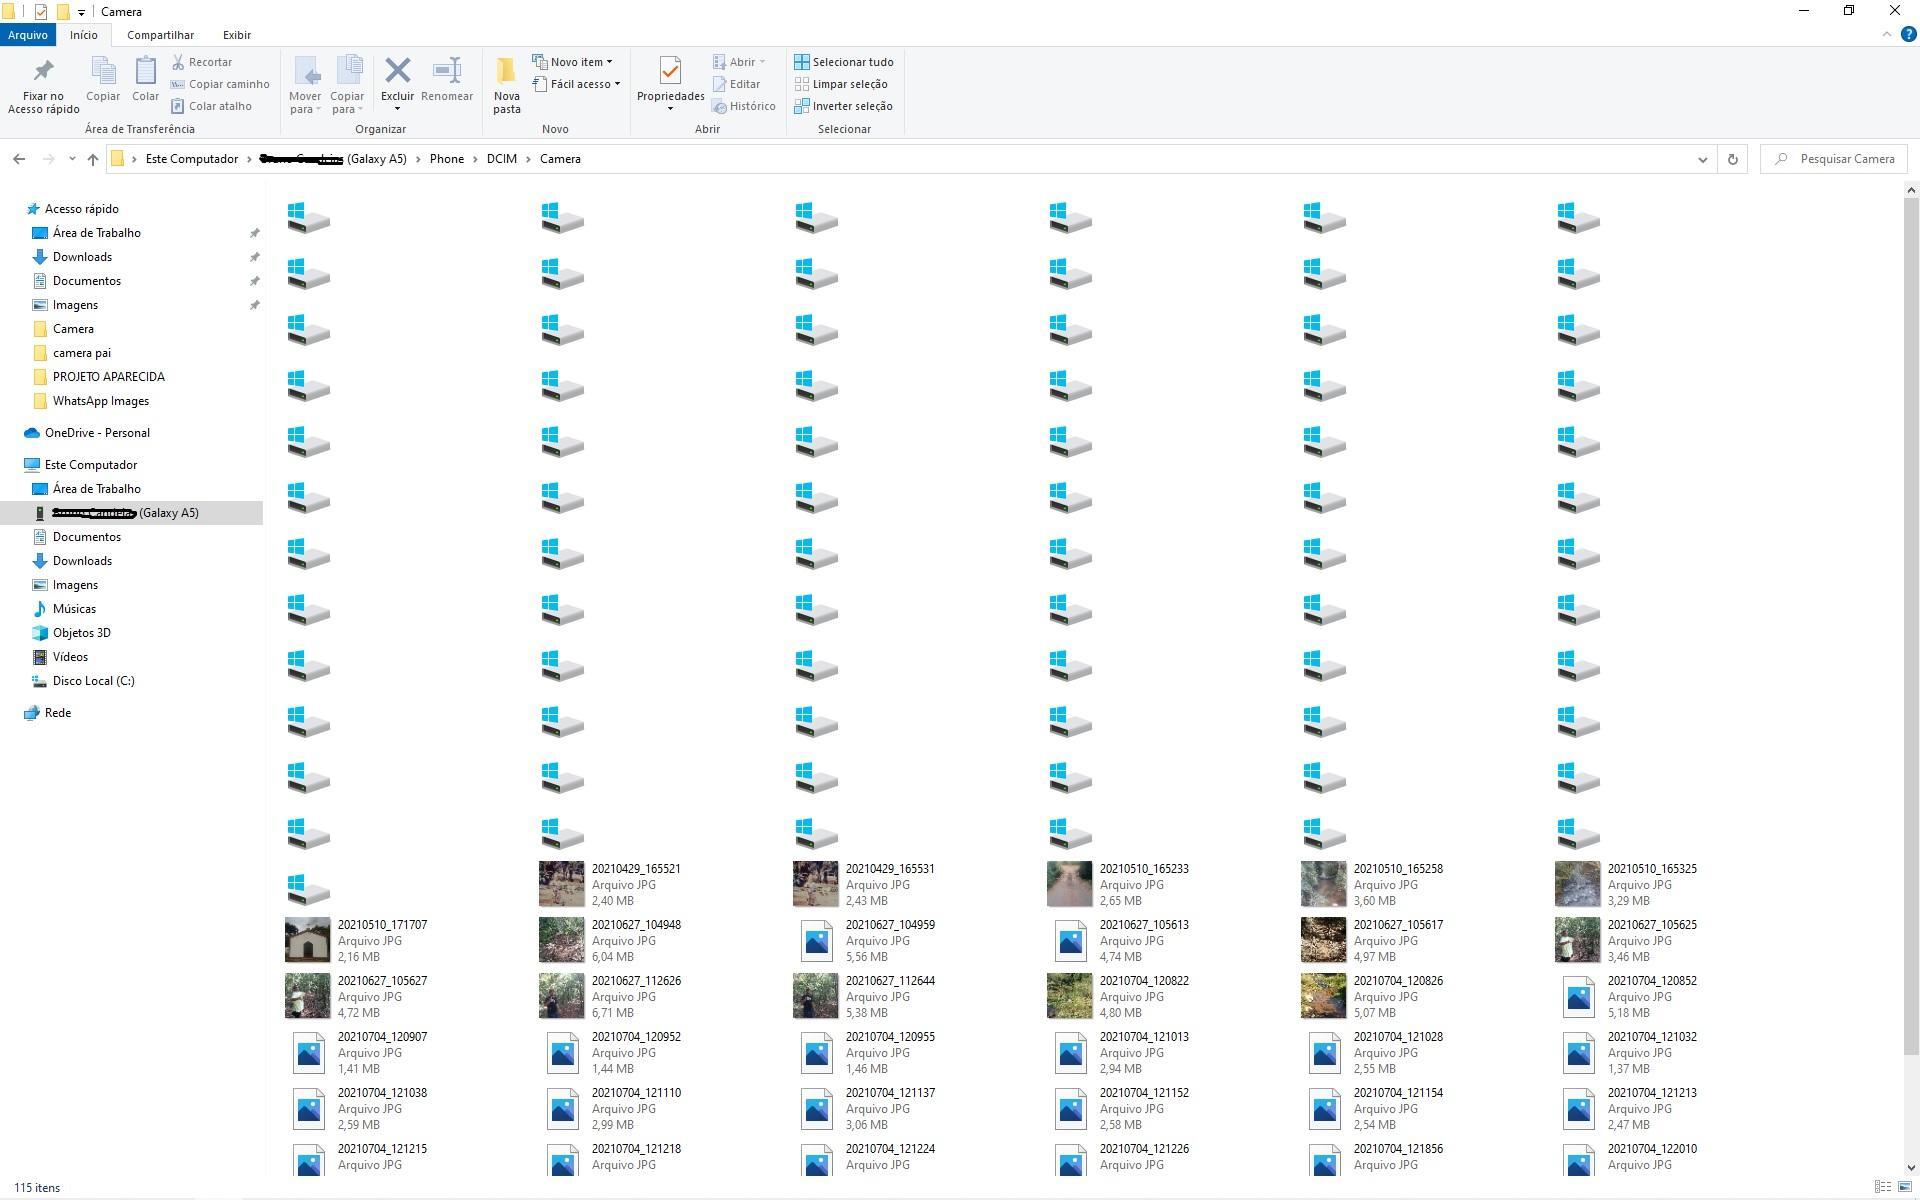Open Objetos 3D in the sidebar
Viewport: 1920px width, 1200px height.
click(x=82, y=633)
